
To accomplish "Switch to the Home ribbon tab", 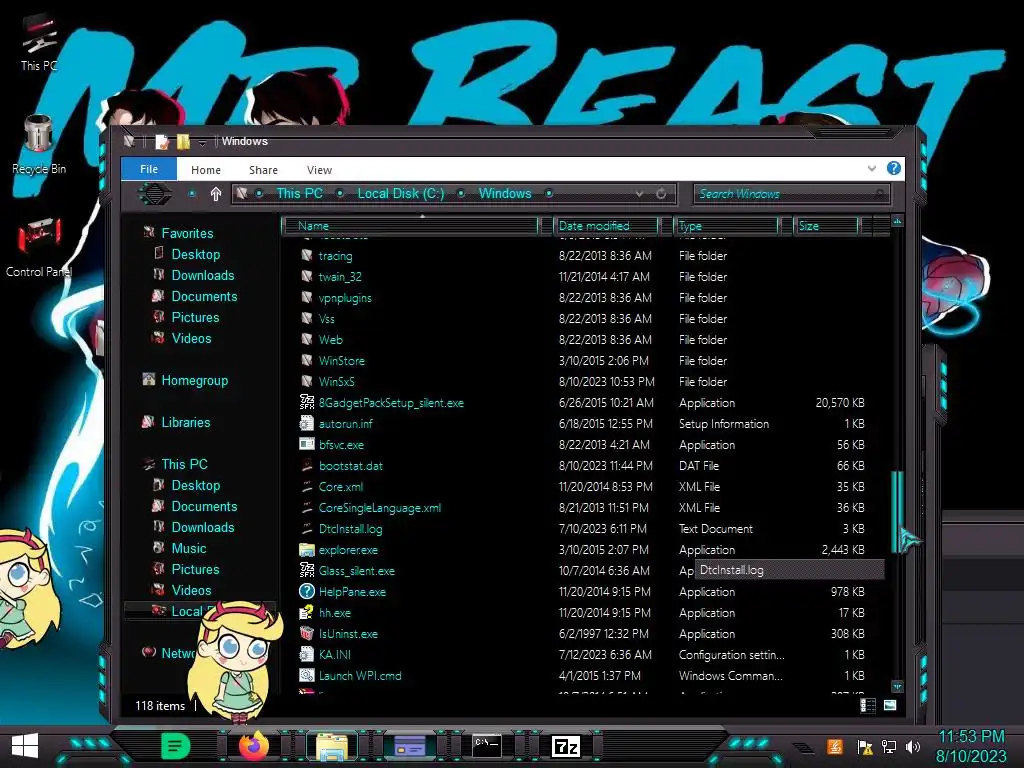I will point(206,170).
